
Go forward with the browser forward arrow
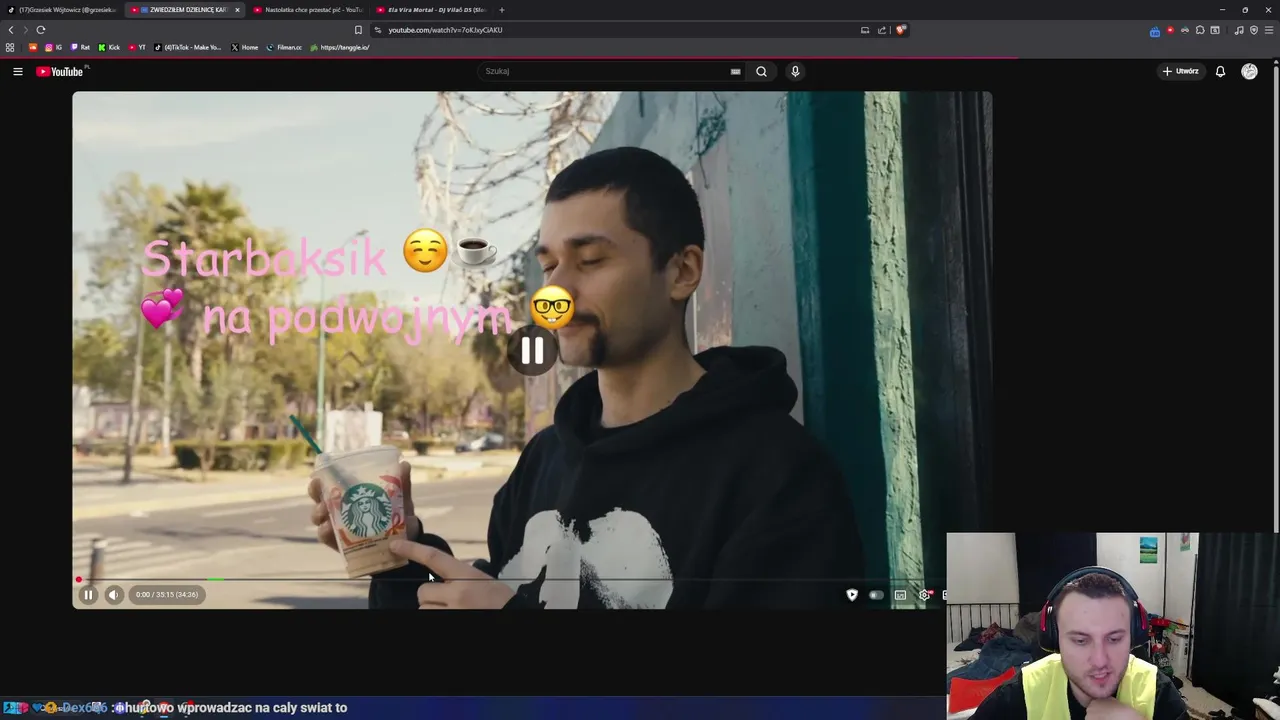coord(26,30)
